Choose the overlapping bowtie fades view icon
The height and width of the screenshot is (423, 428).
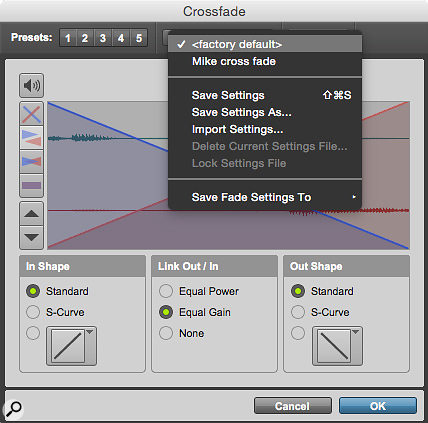[31, 162]
